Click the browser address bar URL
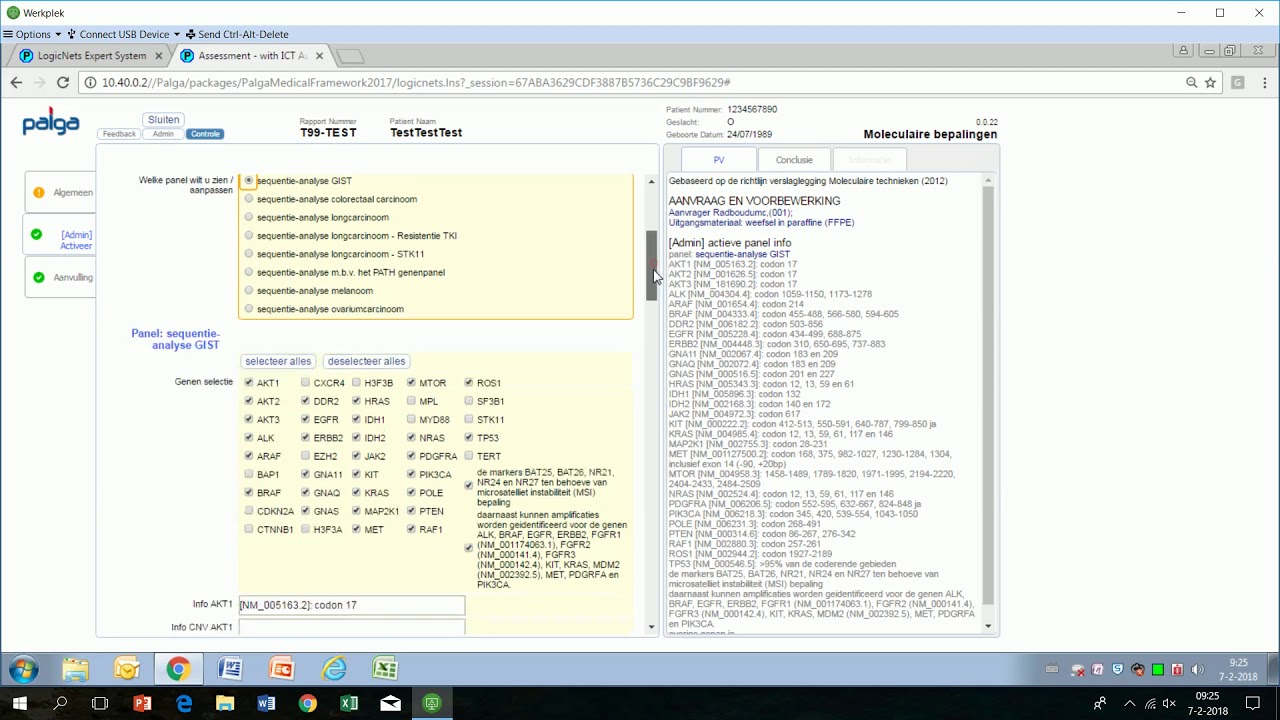The image size is (1280, 720). [416, 83]
